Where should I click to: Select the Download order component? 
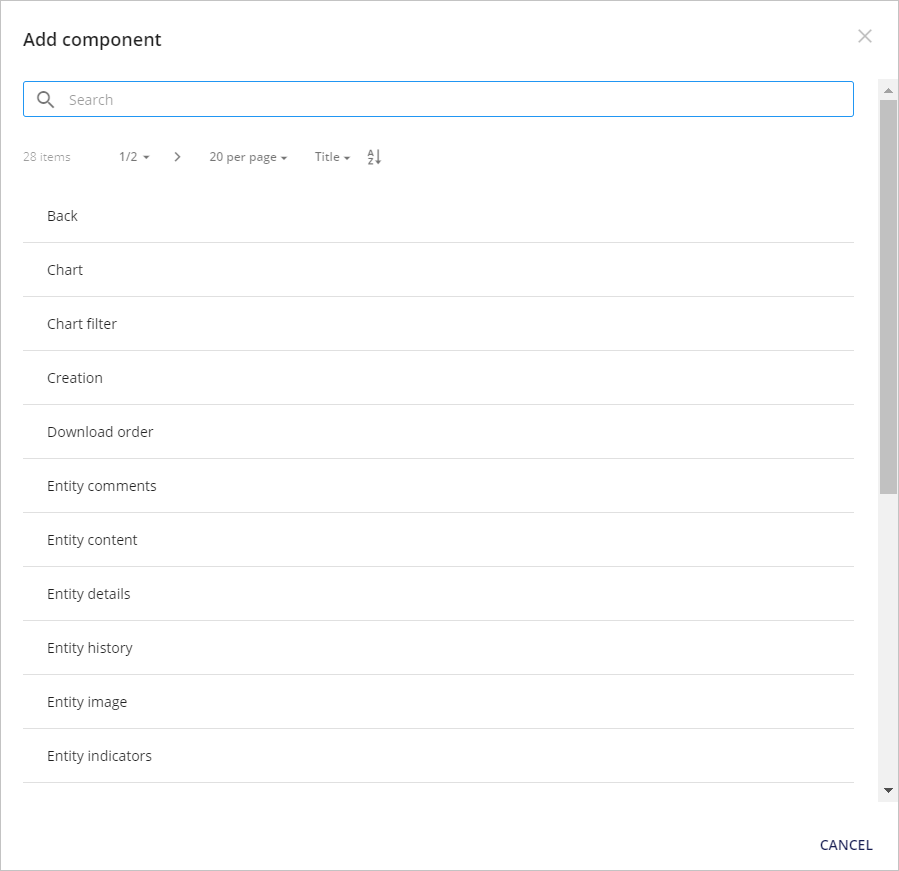[x=438, y=432]
